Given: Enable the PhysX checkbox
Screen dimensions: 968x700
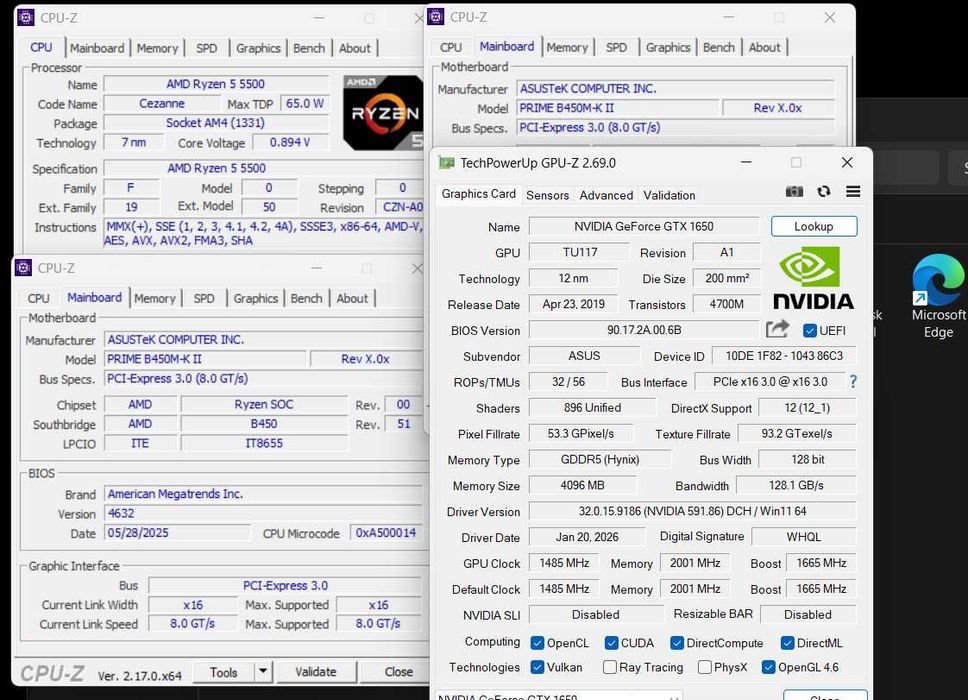Looking at the screenshot, I should pos(704,667).
